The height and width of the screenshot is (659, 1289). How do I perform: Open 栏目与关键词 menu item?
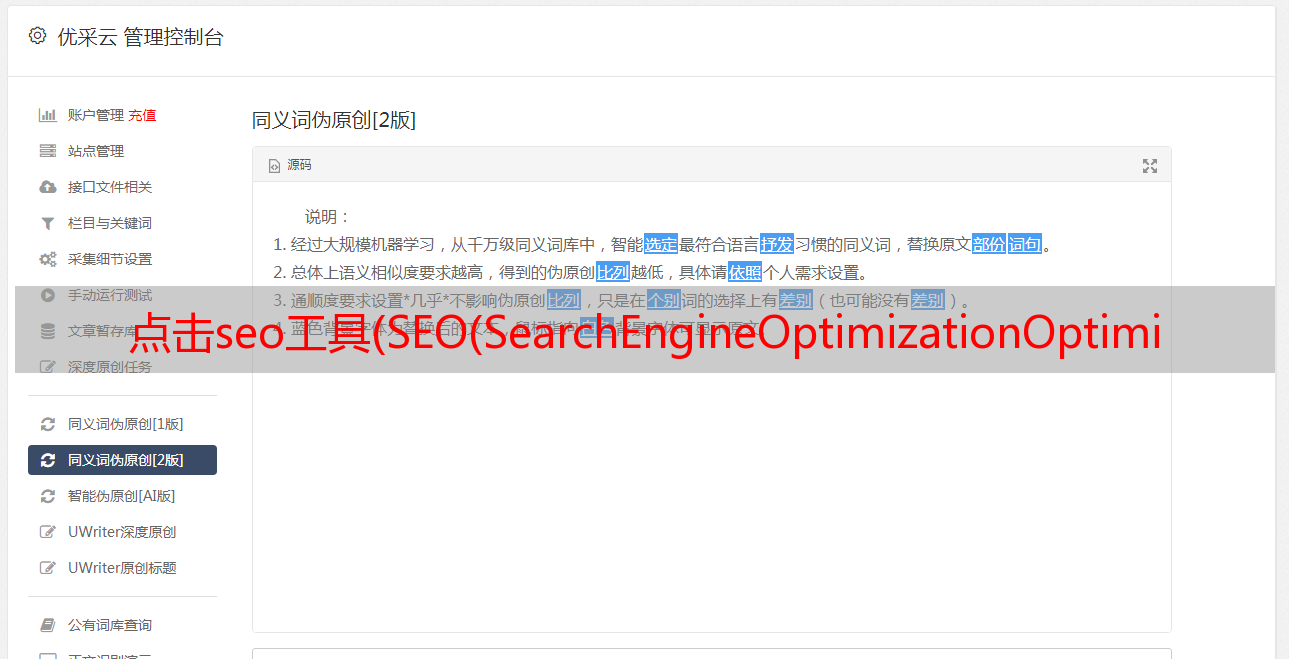coord(110,223)
